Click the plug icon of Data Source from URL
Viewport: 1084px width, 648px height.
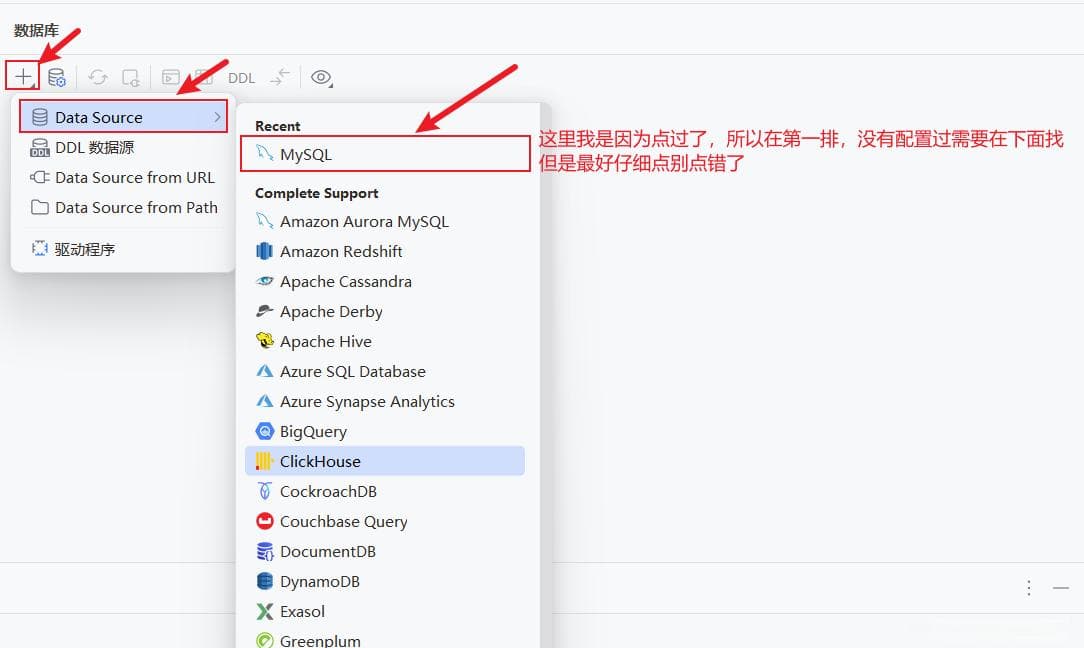point(40,177)
